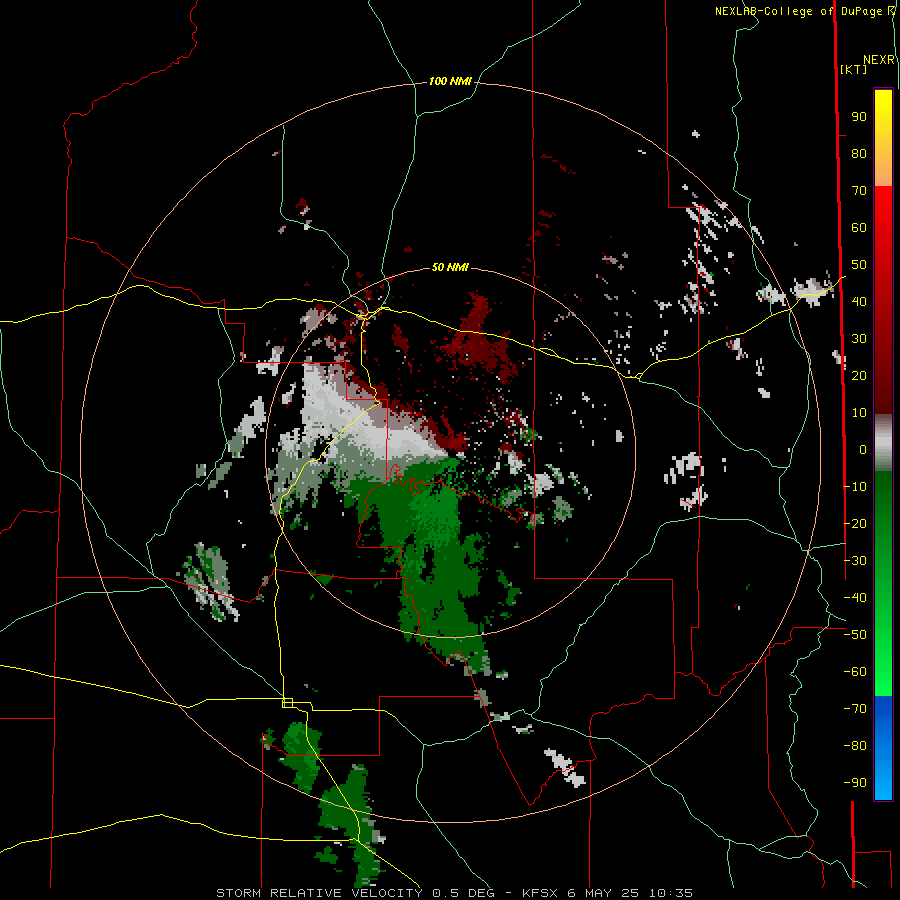Click the 80 value on the velocity scale
Image resolution: width=900 pixels, height=900 pixels.
[859, 154]
